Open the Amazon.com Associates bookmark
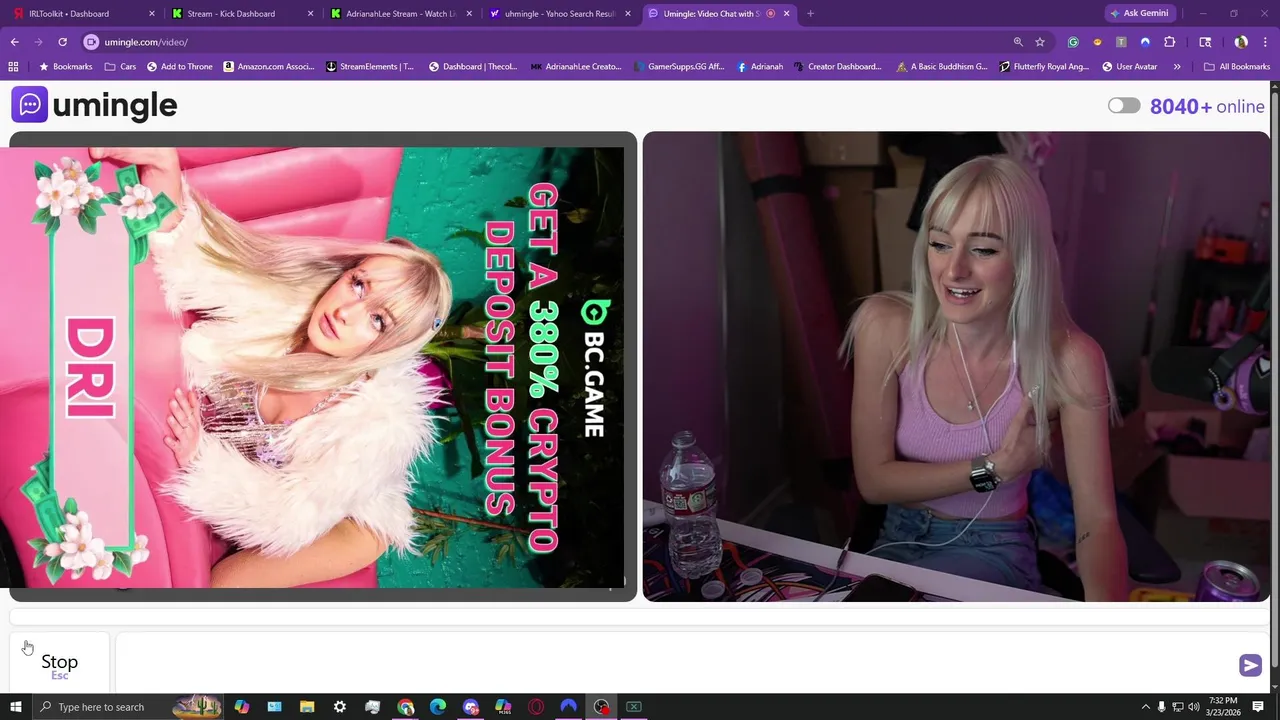The height and width of the screenshot is (720, 1280). (269, 67)
